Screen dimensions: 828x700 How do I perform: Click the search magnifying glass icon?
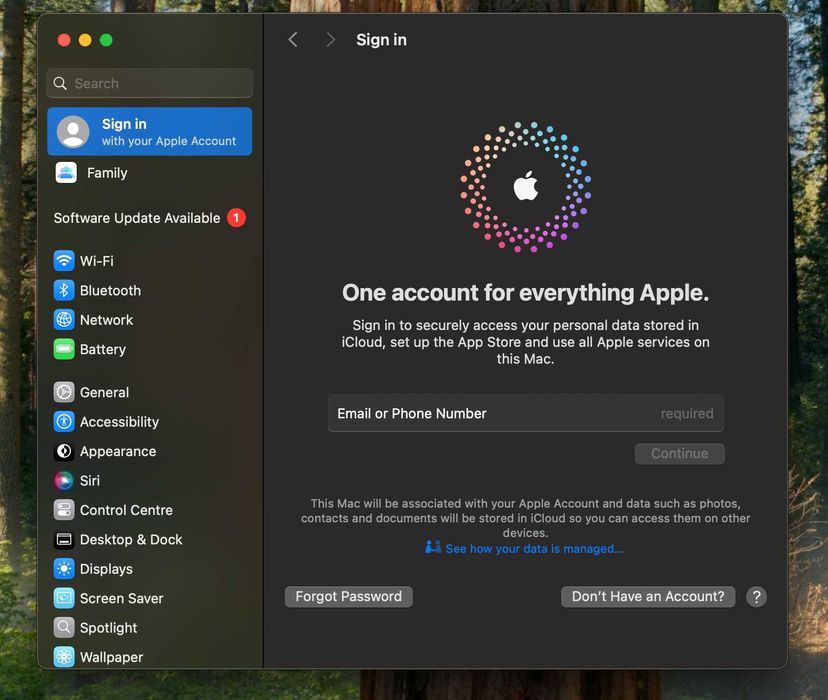point(60,83)
